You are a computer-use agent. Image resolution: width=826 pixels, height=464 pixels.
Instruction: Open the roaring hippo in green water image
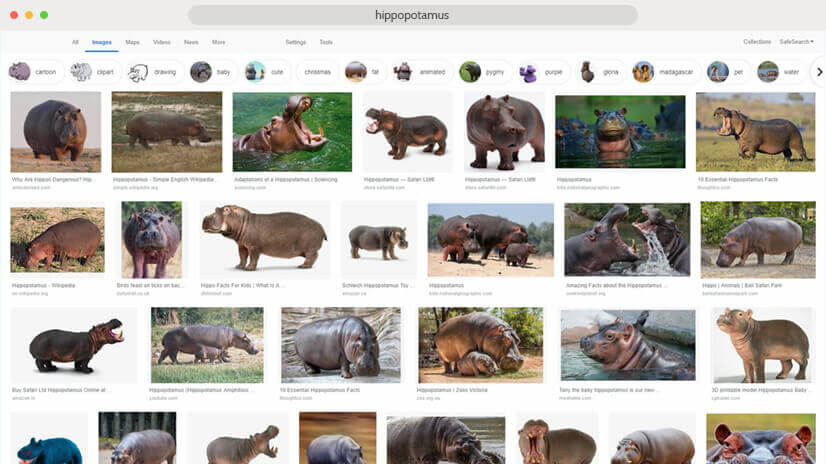point(292,132)
